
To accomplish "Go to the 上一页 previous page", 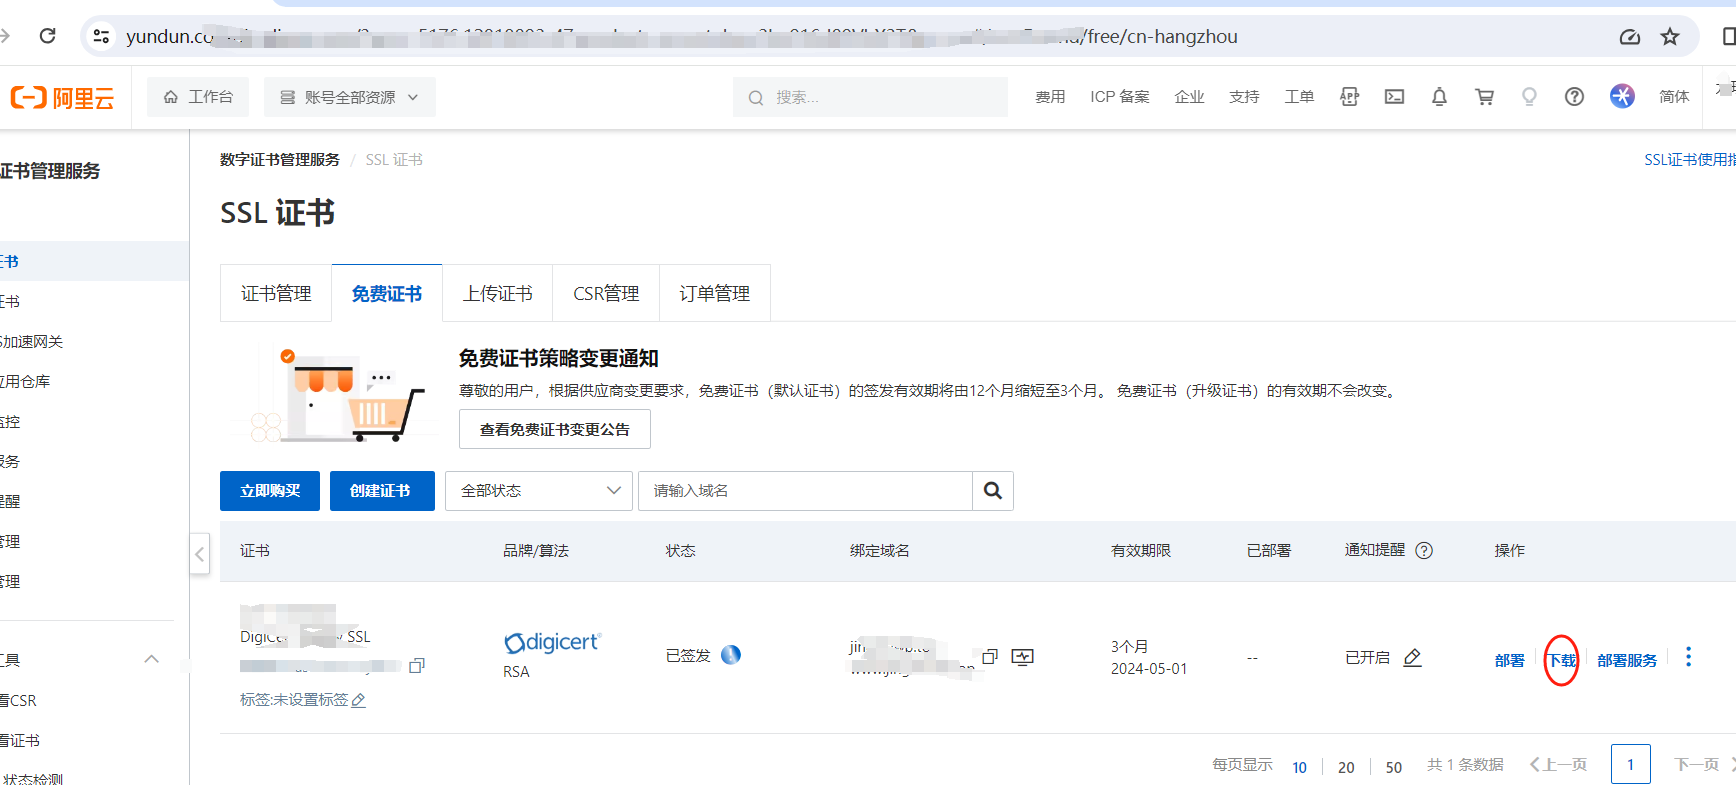I will click(x=1558, y=765).
